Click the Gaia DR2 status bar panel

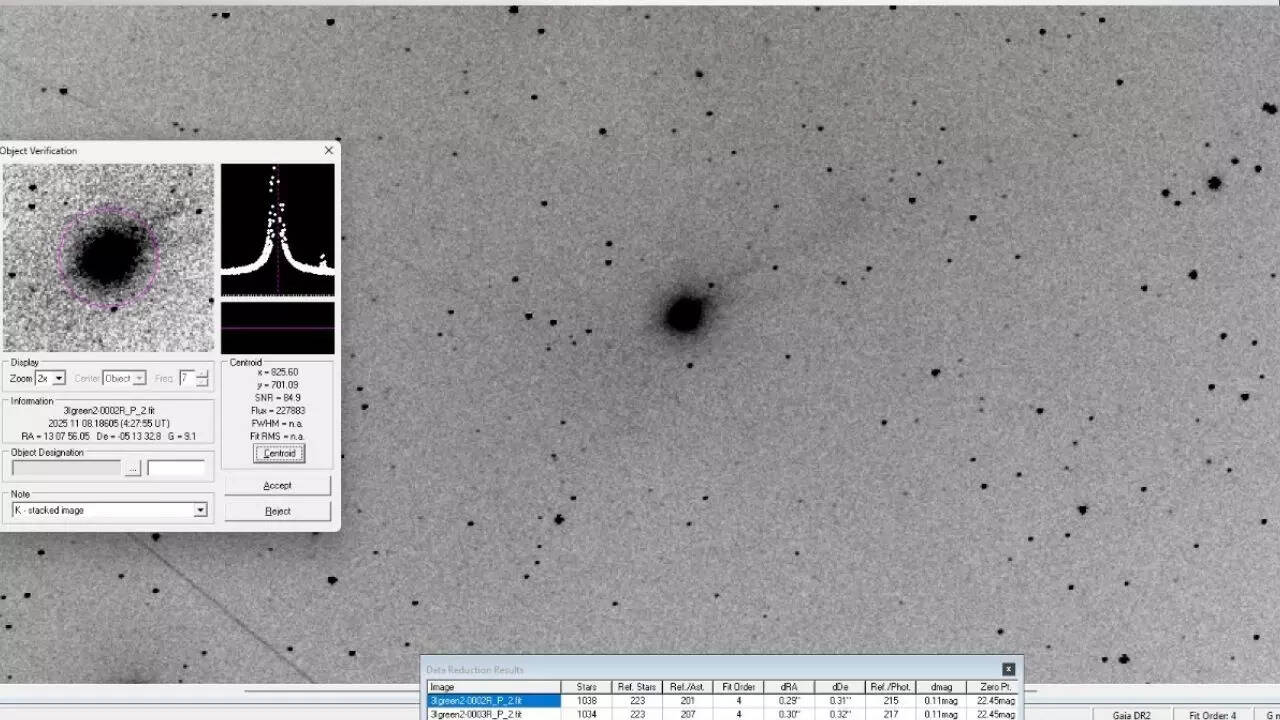point(1131,714)
